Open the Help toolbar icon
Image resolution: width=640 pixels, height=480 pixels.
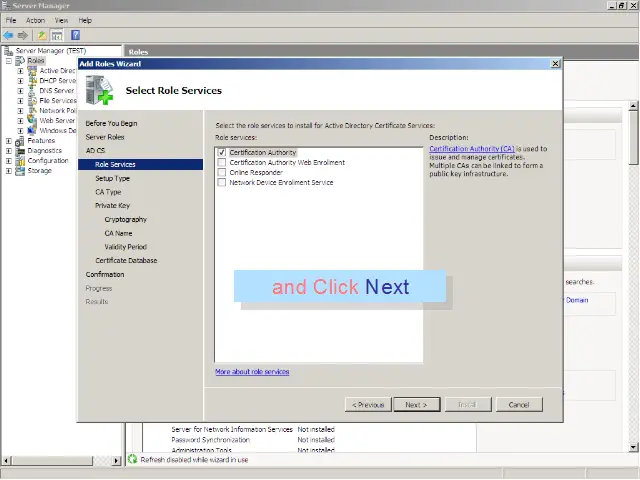click(76, 35)
